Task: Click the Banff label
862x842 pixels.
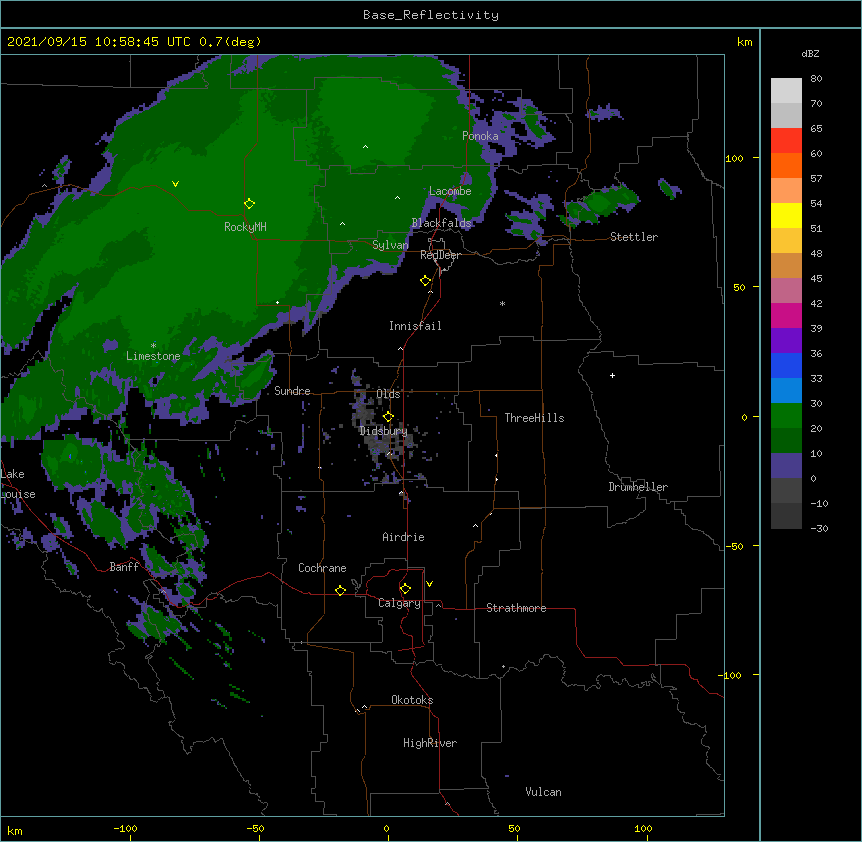Action: coord(124,567)
